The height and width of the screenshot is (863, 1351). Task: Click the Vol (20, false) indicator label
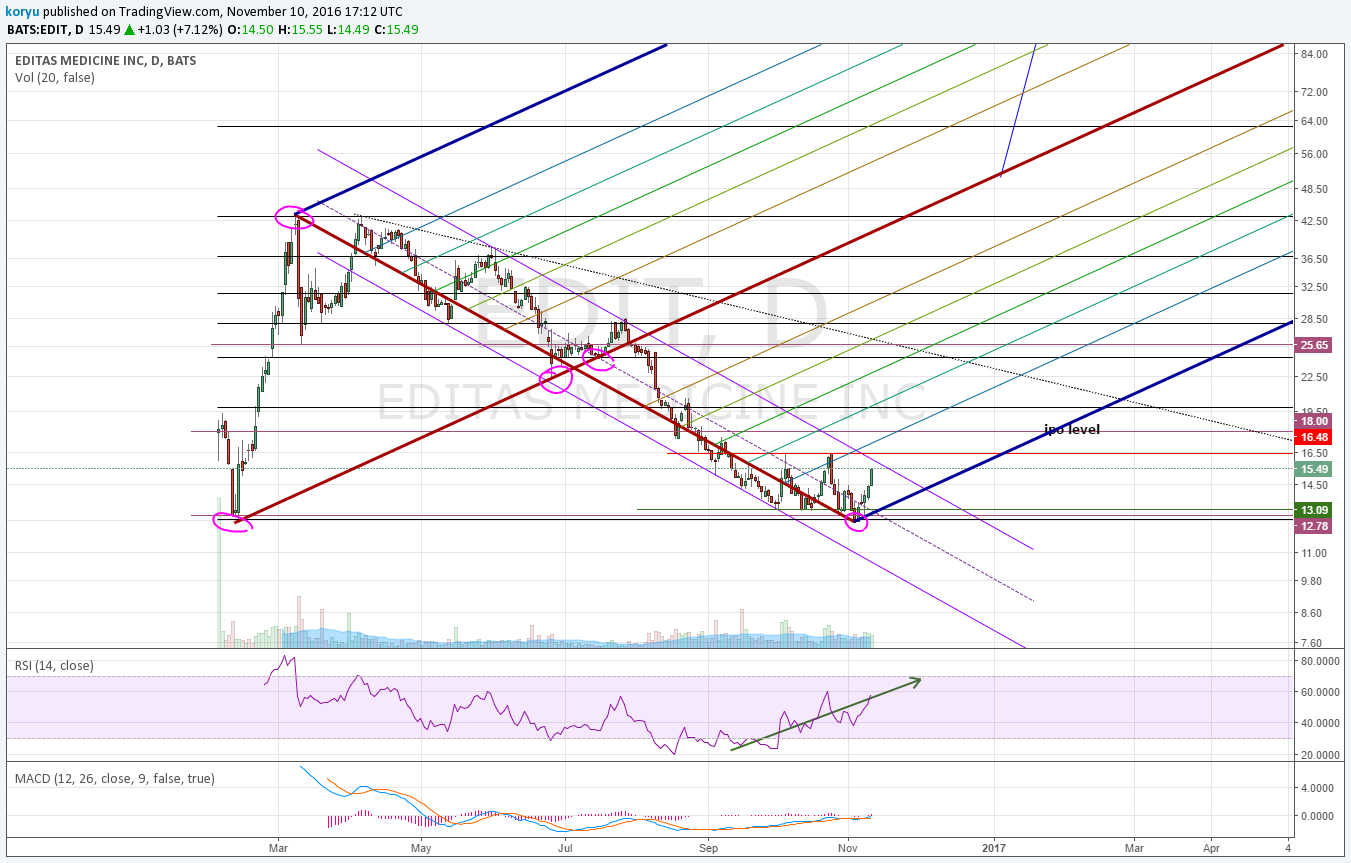(x=55, y=77)
